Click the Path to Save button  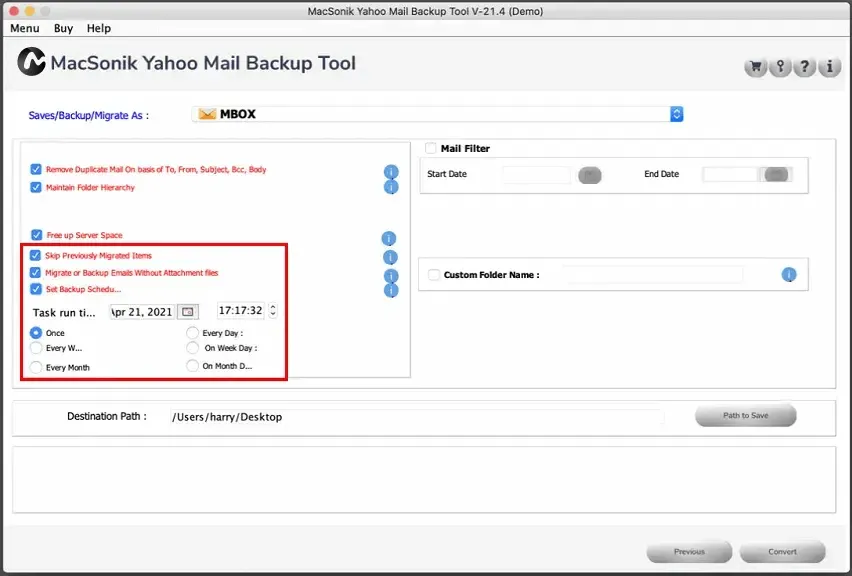[x=746, y=416]
